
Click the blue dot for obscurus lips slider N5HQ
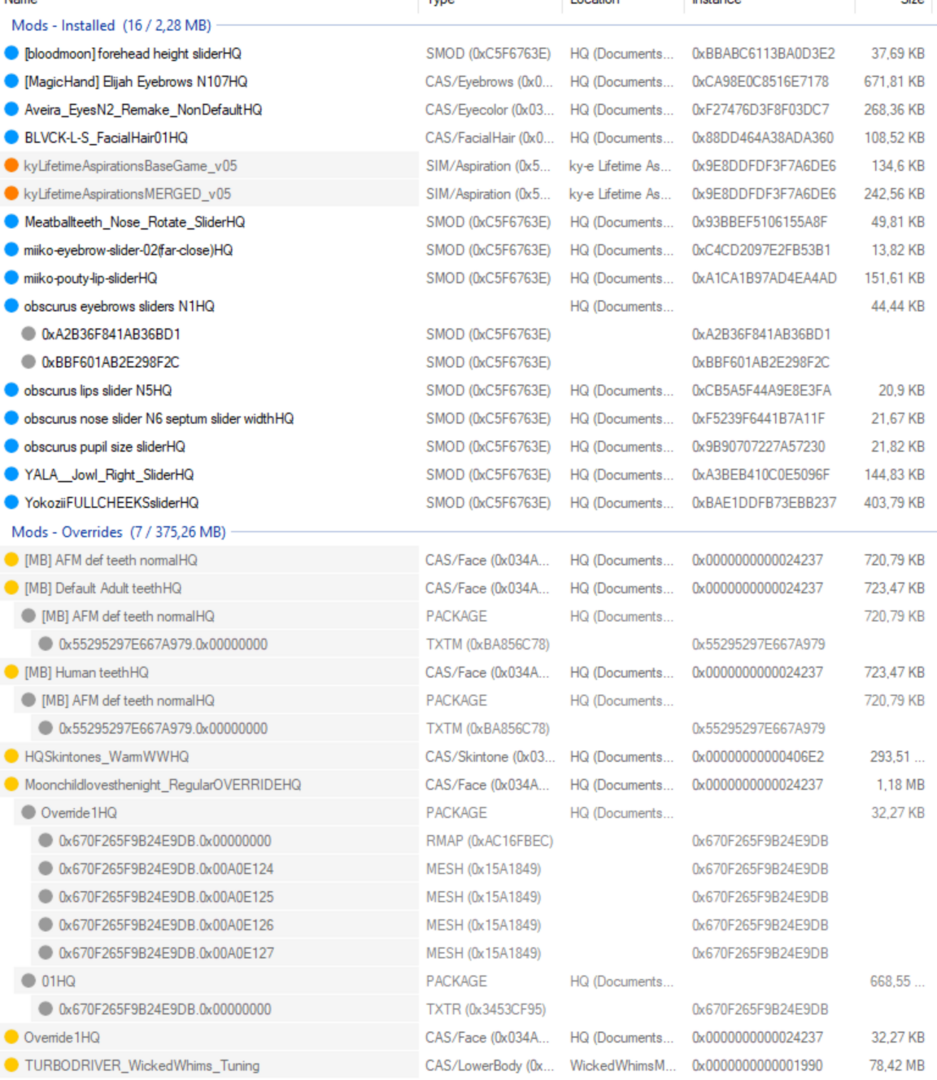[11, 391]
